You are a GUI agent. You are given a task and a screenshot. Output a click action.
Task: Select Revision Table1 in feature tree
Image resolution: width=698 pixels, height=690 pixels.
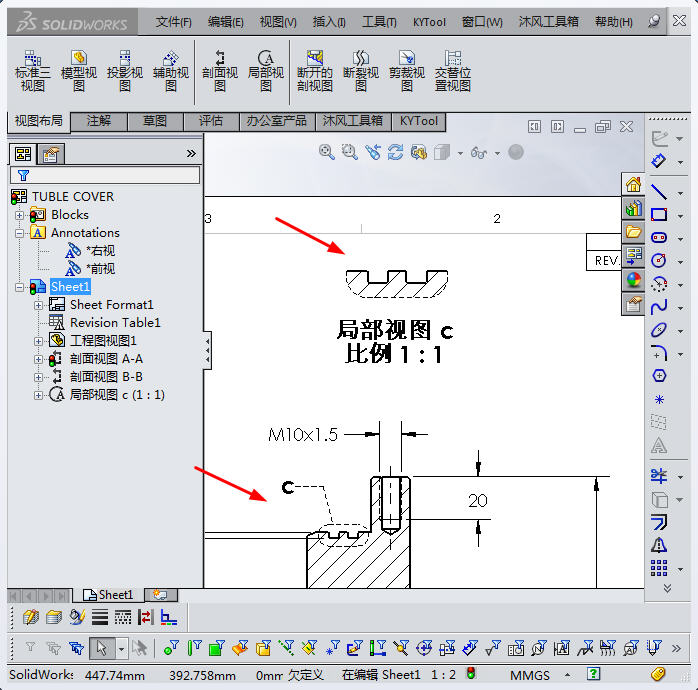[114, 323]
